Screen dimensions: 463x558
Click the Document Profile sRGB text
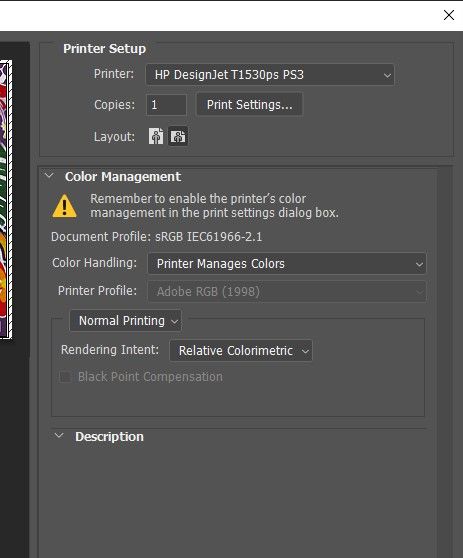coord(157,237)
